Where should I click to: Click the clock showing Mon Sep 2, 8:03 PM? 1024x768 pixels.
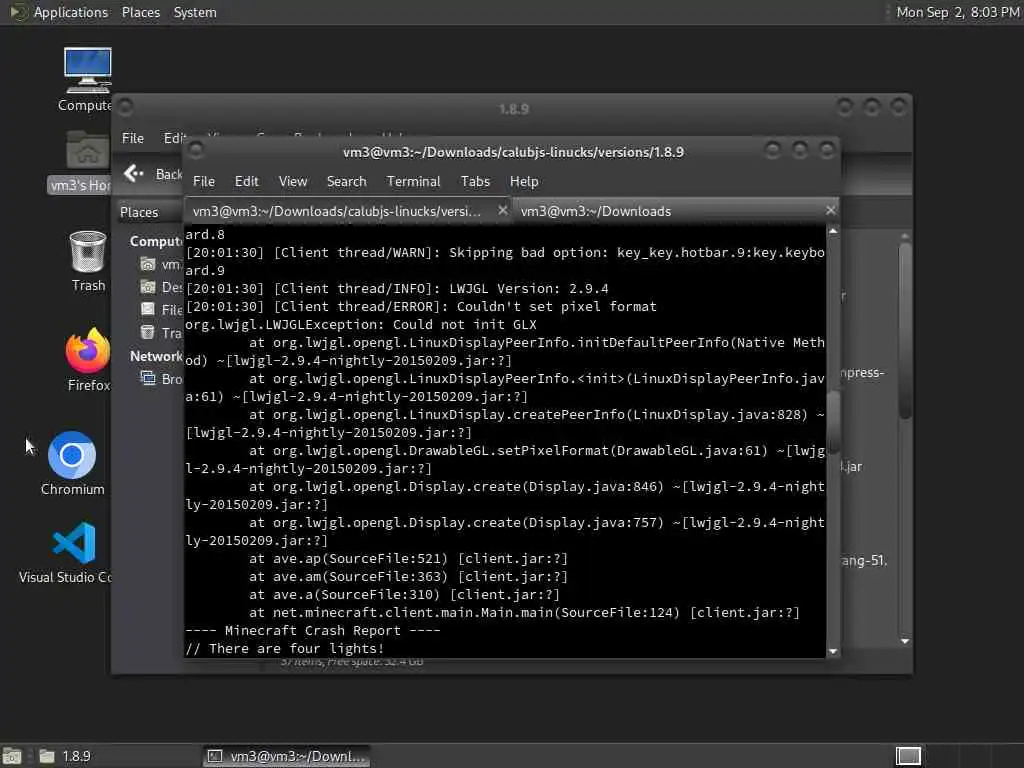pyautogui.click(x=957, y=12)
